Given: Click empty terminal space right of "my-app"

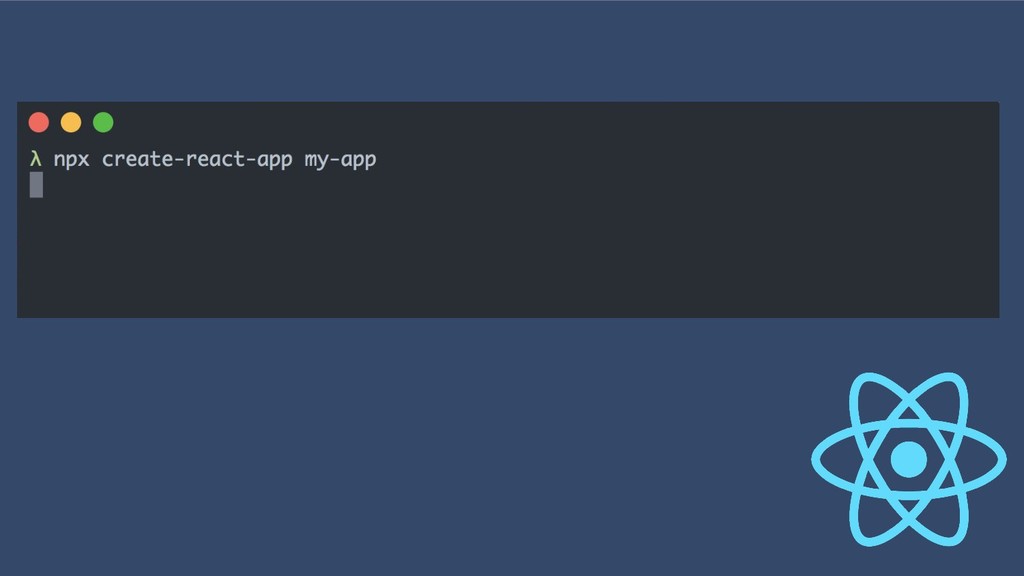Looking at the screenshot, I should (686, 160).
